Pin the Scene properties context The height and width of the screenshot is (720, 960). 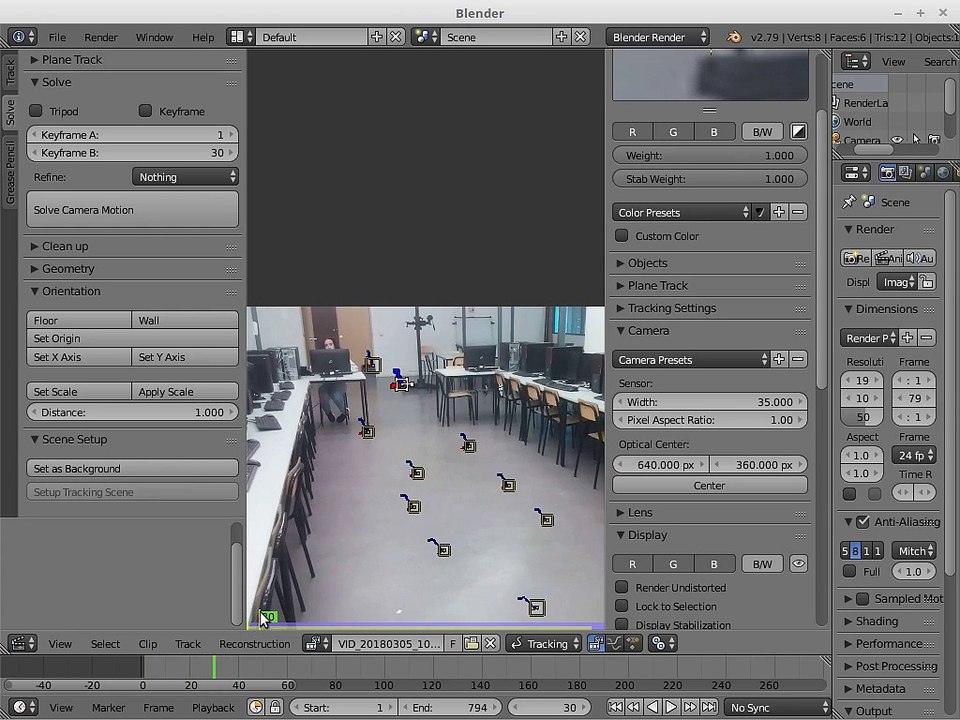click(x=849, y=201)
